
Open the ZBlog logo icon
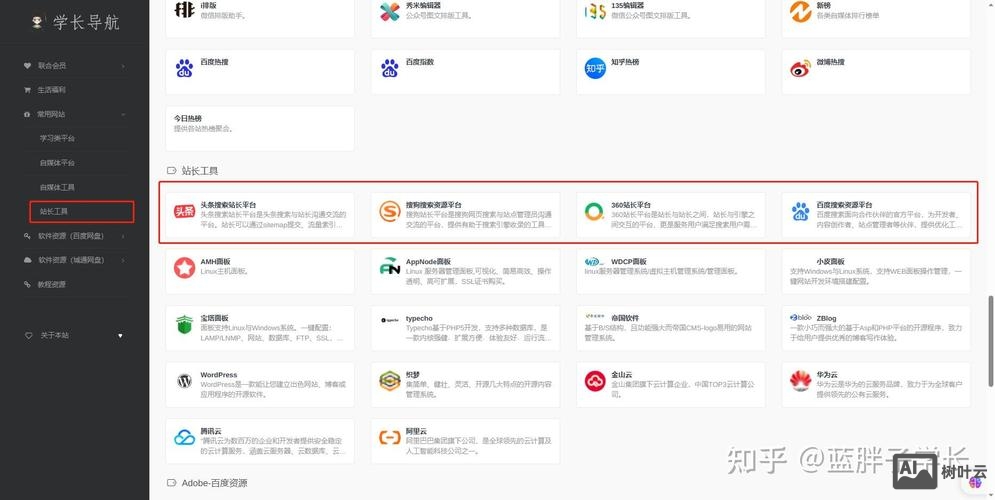point(801,317)
